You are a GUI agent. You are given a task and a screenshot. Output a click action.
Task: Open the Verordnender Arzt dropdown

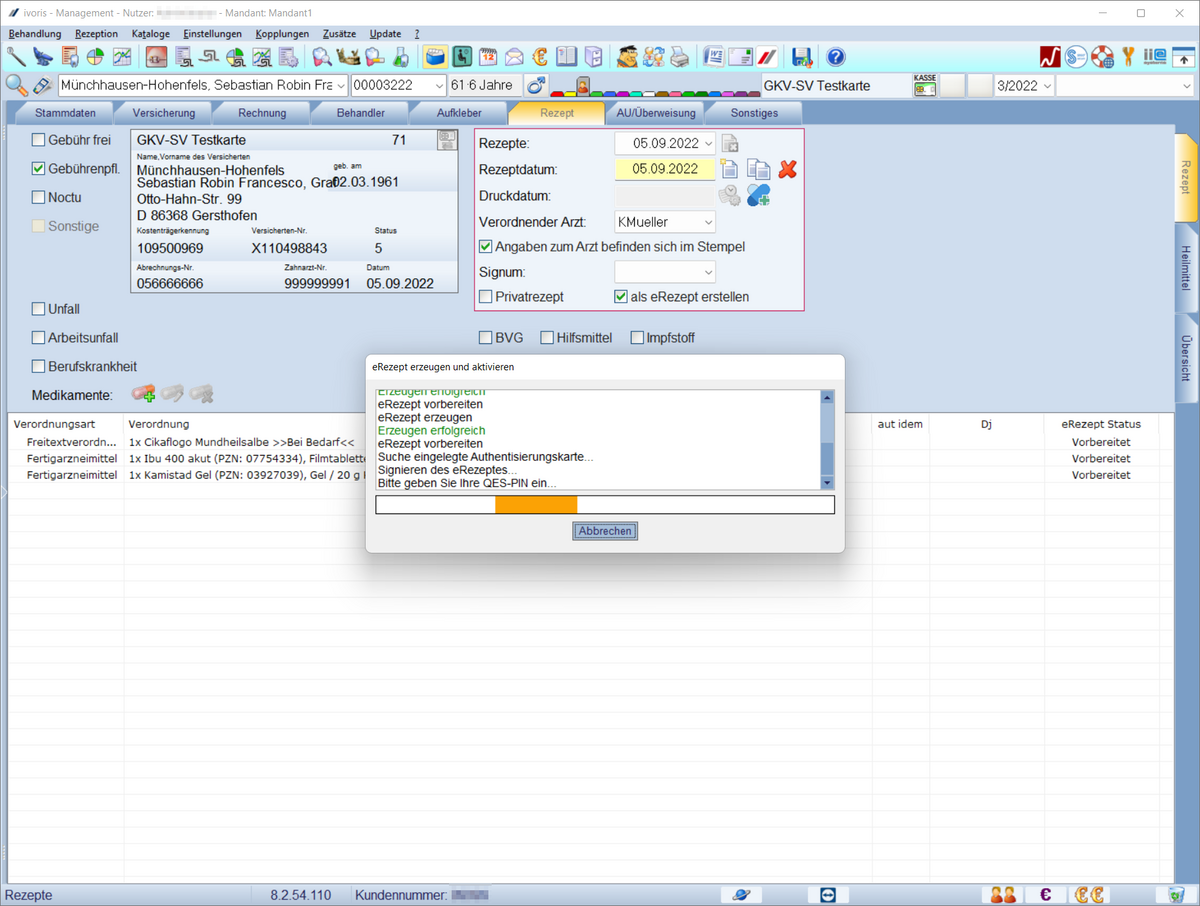point(709,222)
